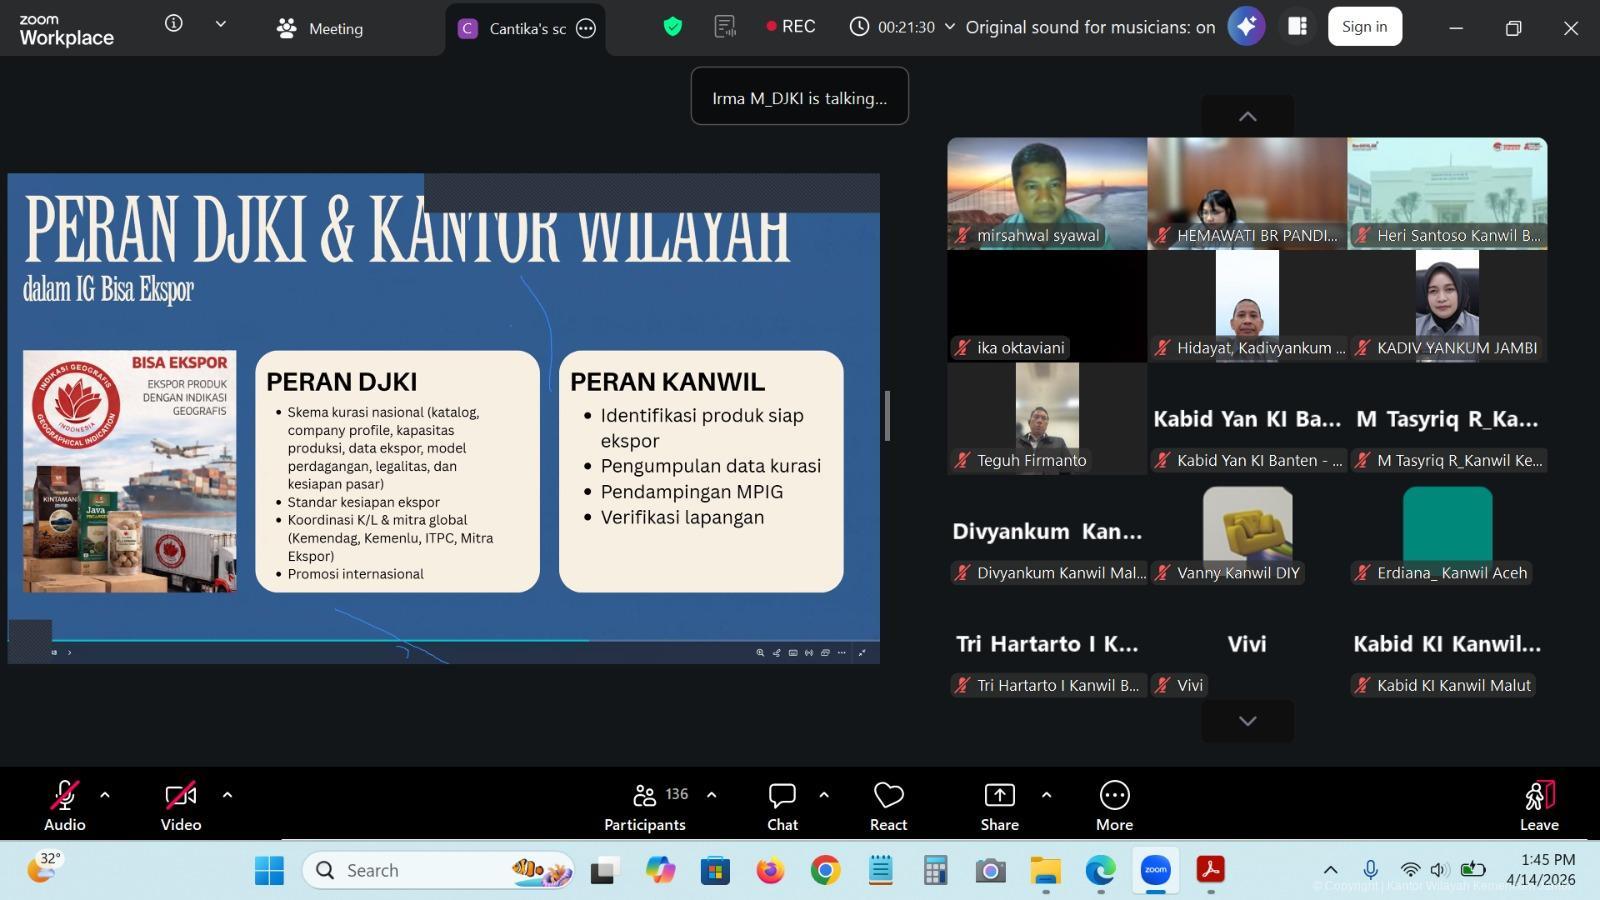The width and height of the screenshot is (1600, 900).
Task: Click the Sign in button
Action: 1364,27
